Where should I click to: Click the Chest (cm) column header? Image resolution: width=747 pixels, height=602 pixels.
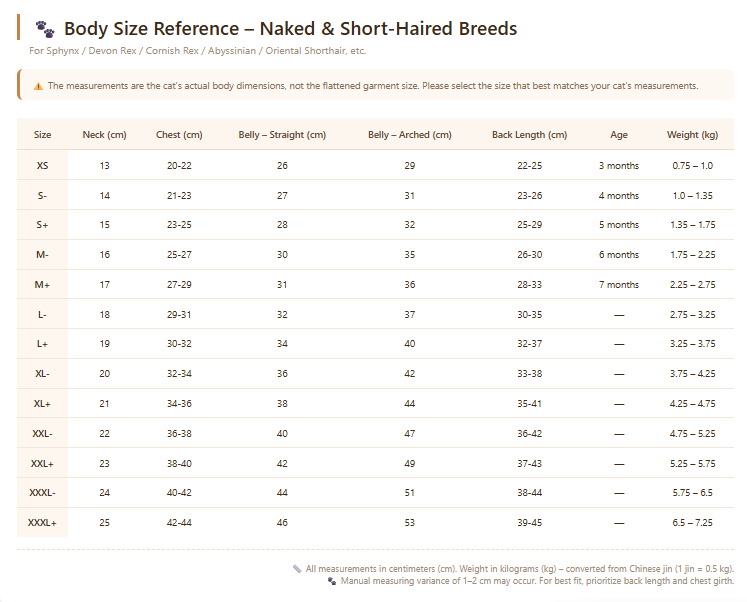(x=179, y=135)
